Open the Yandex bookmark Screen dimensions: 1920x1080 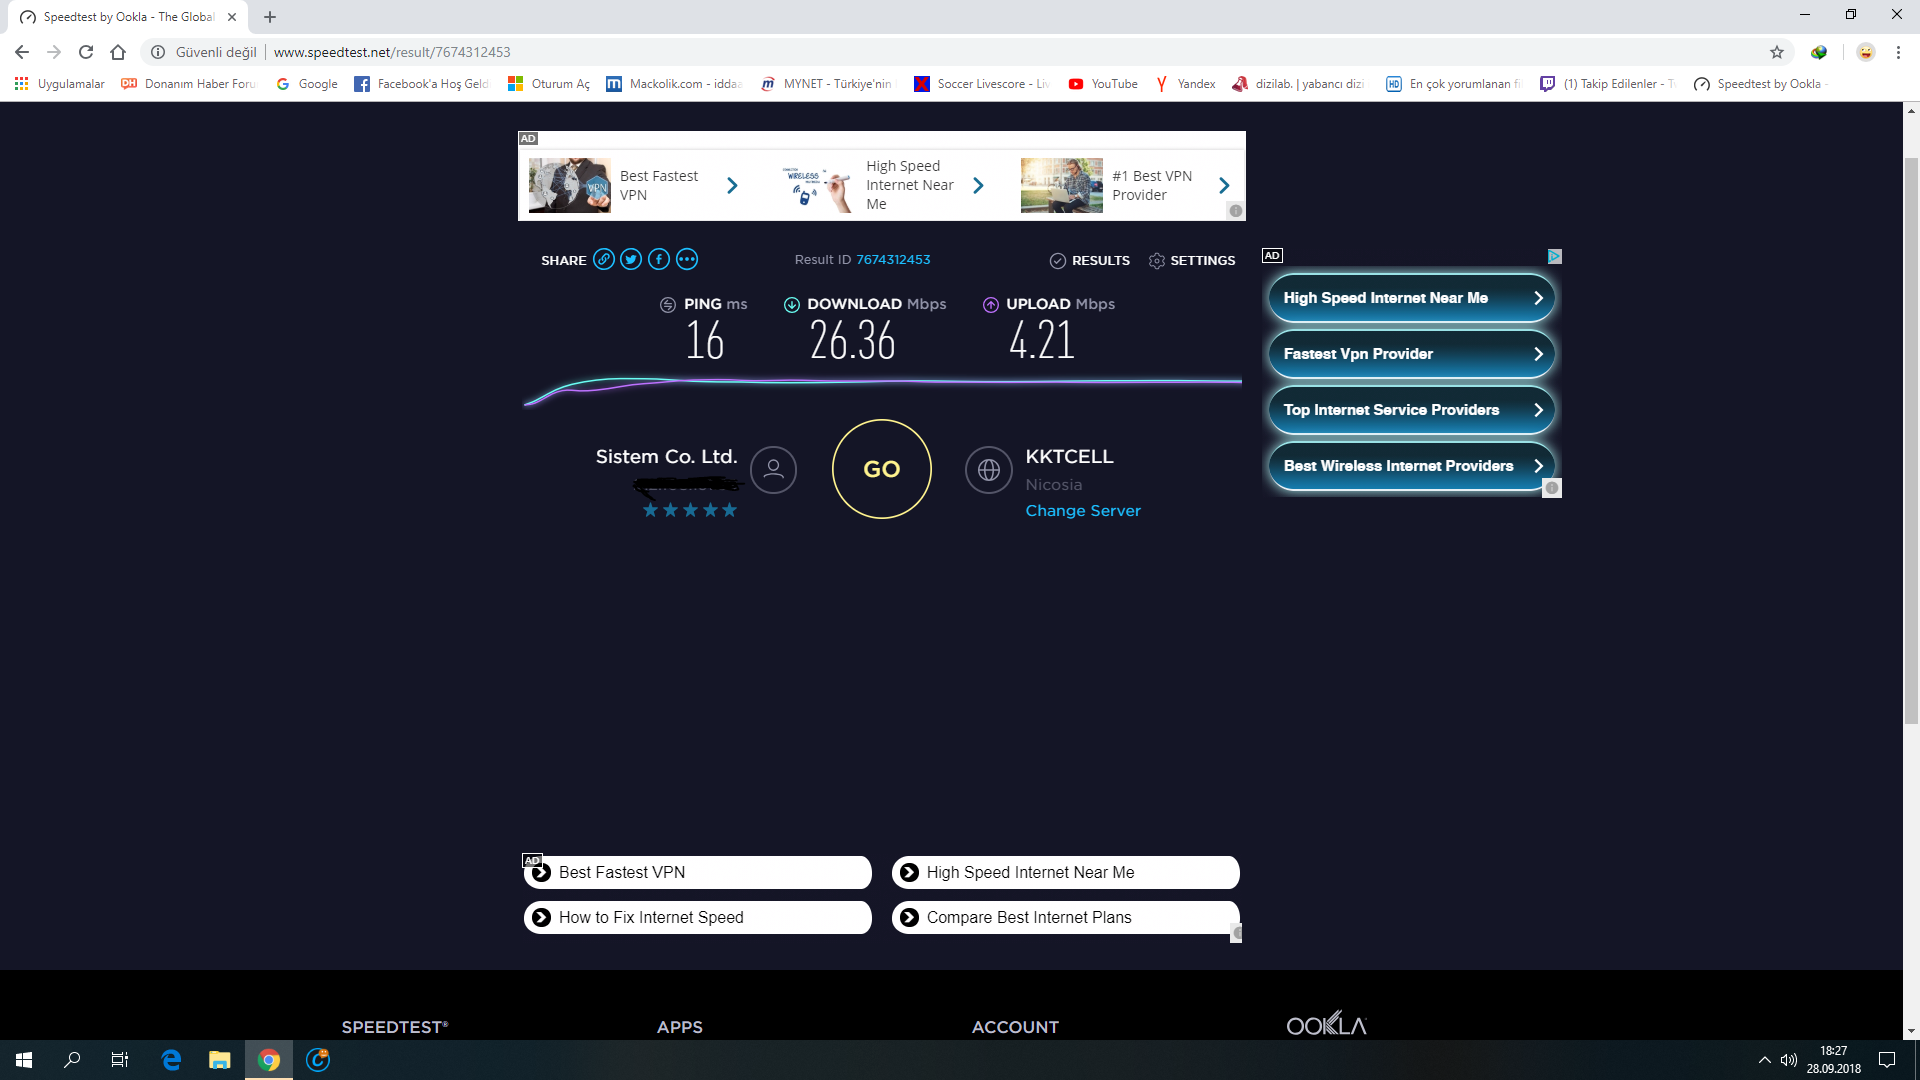[x=1185, y=84]
